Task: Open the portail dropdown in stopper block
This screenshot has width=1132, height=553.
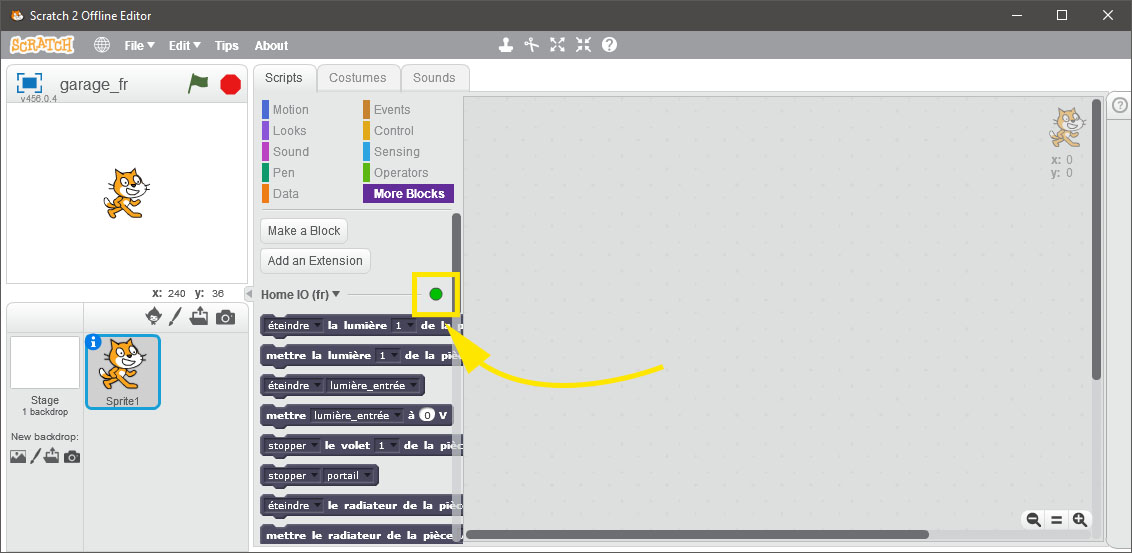Action: pyautogui.click(x=350, y=476)
